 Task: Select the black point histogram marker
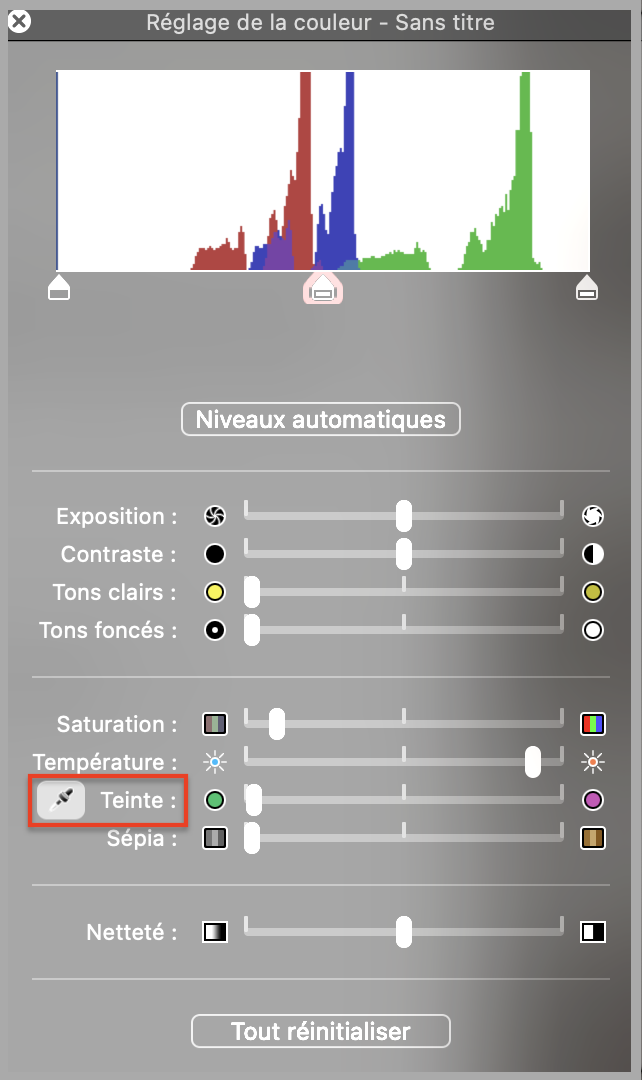click(x=59, y=289)
